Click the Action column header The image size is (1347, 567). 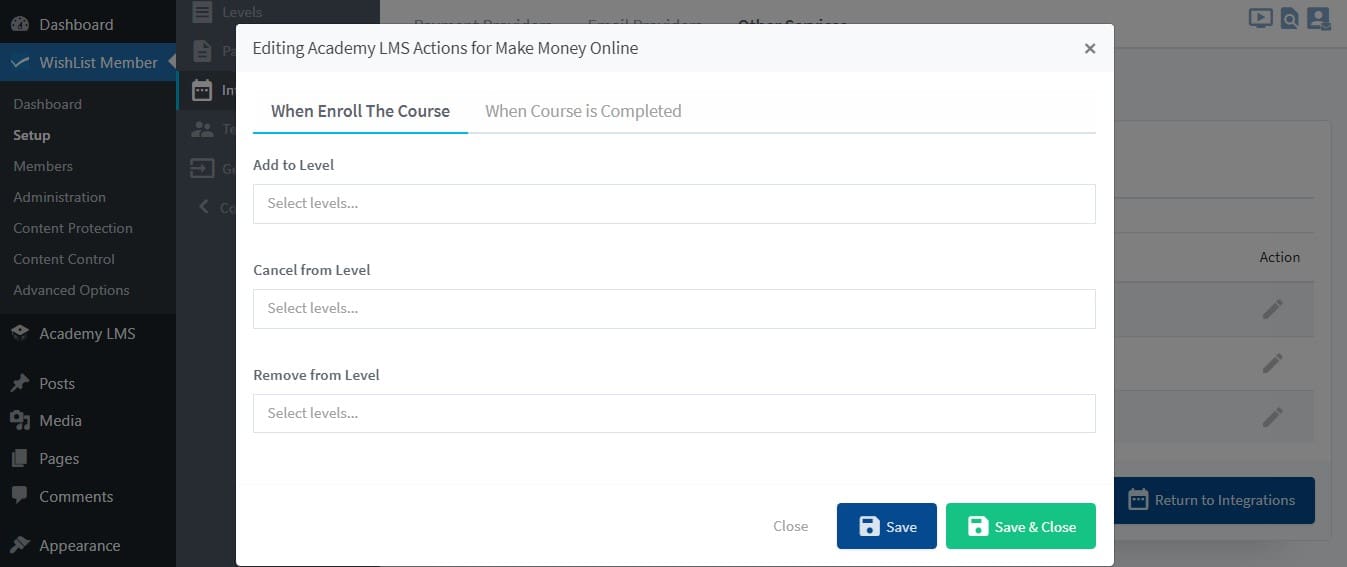[1279, 257]
